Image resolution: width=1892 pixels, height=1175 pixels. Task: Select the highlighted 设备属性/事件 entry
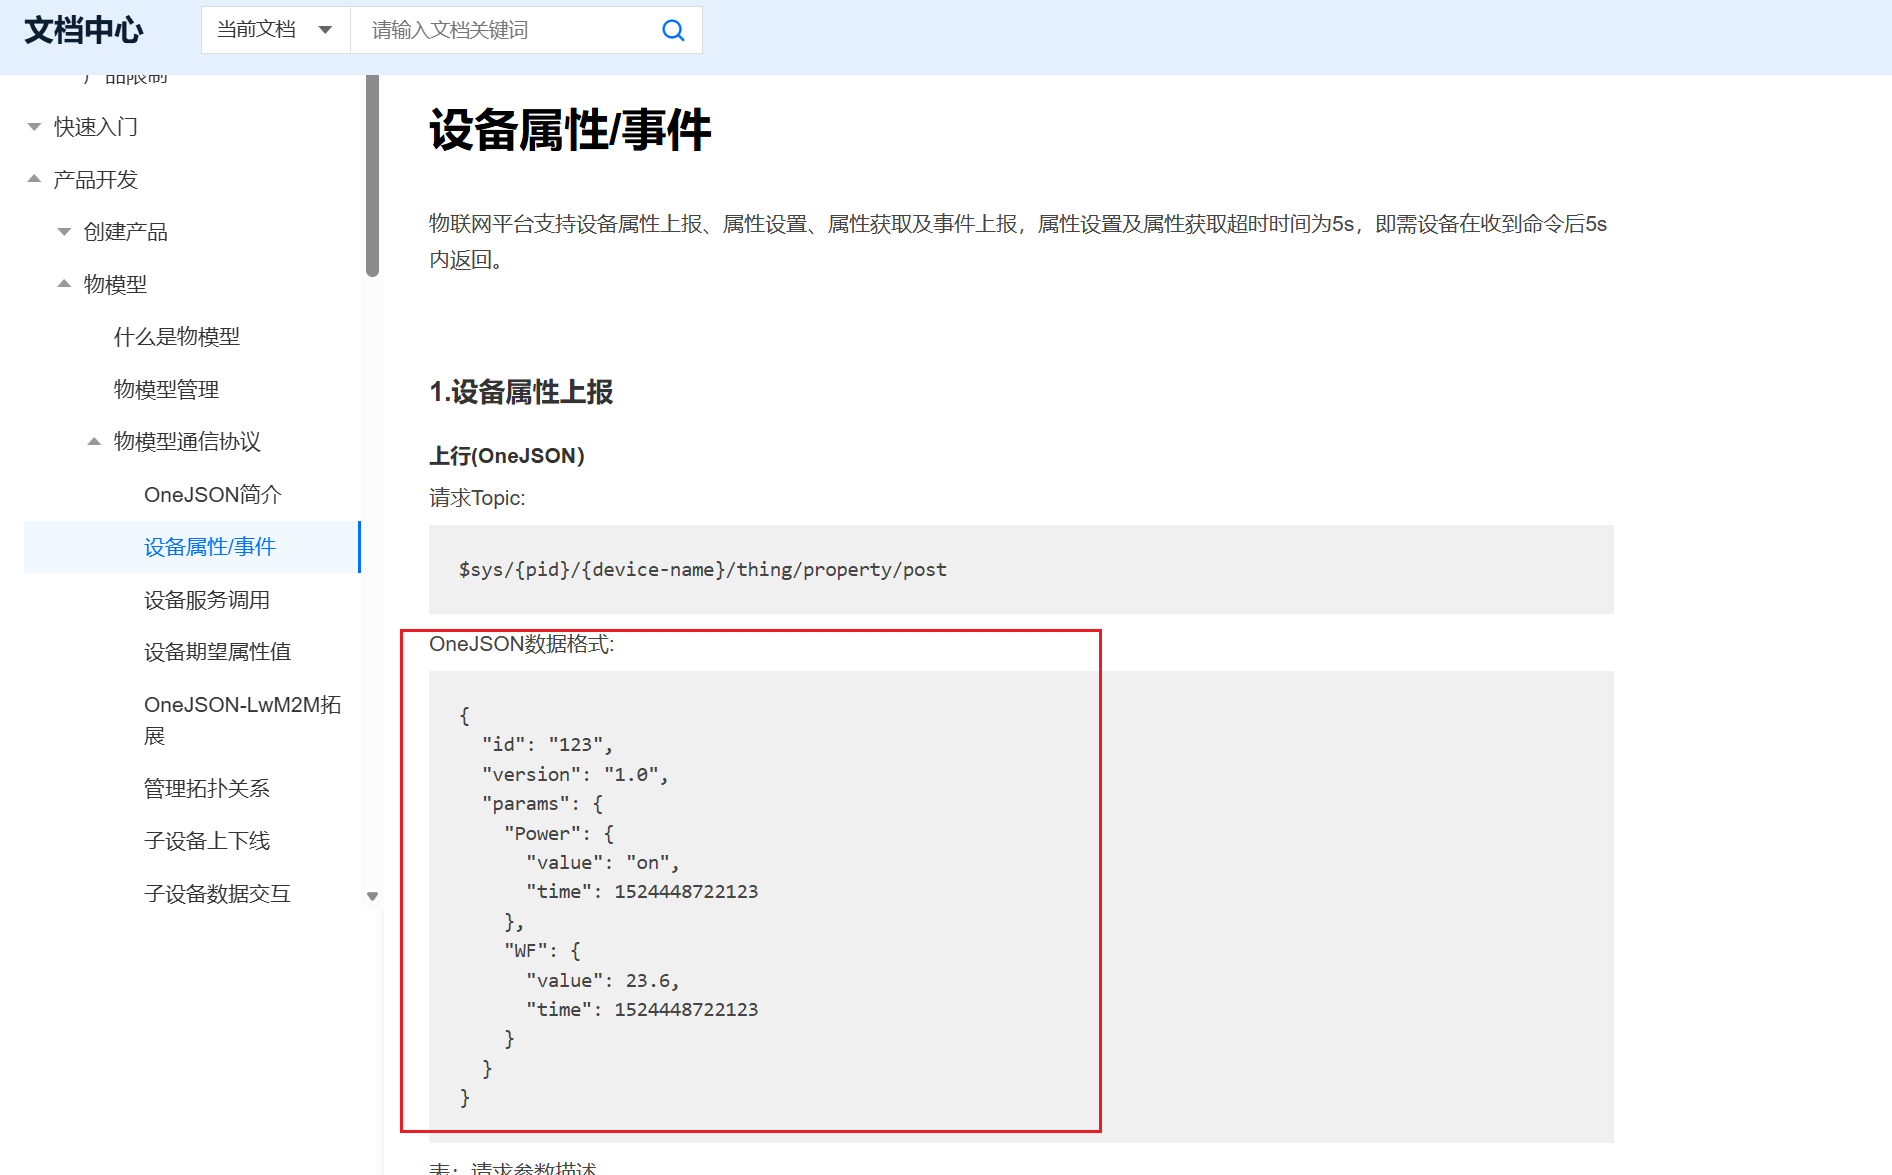point(209,547)
